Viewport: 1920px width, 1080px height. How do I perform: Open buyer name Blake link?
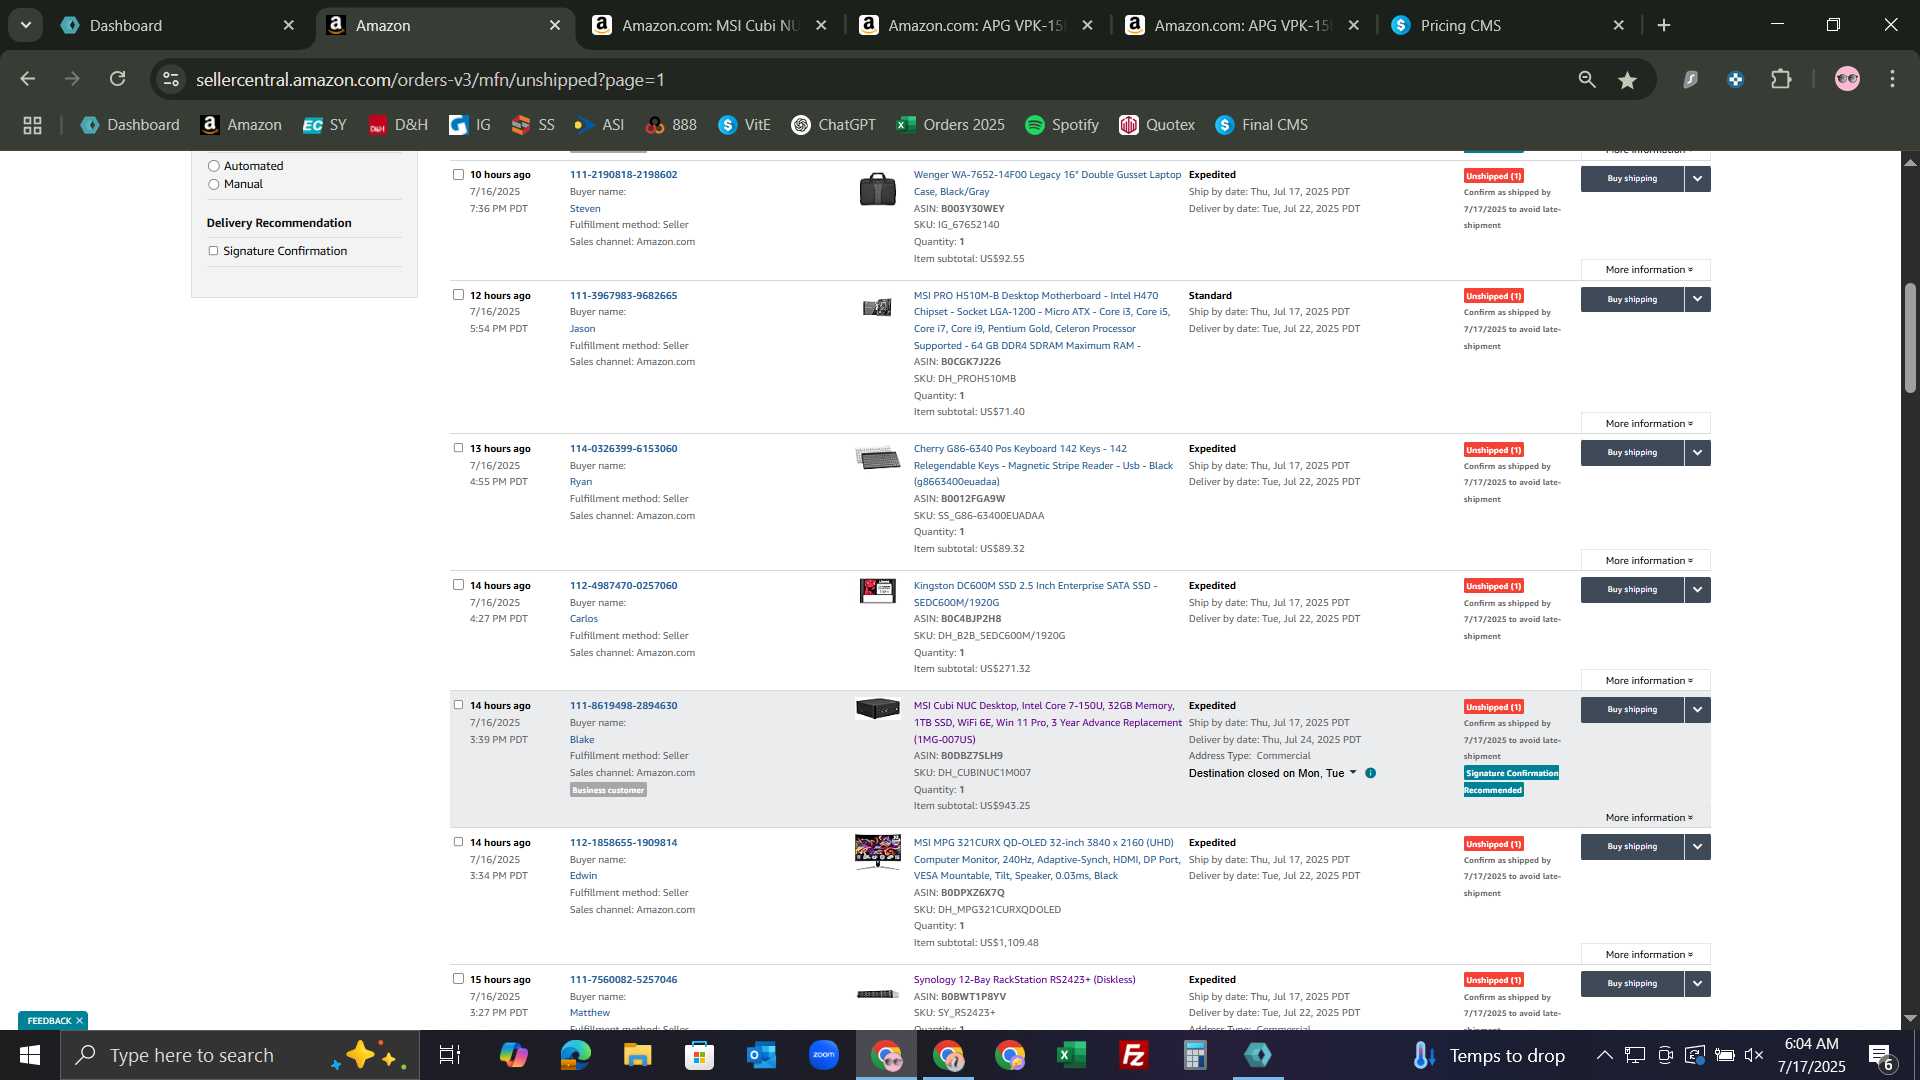click(x=582, y=740)
